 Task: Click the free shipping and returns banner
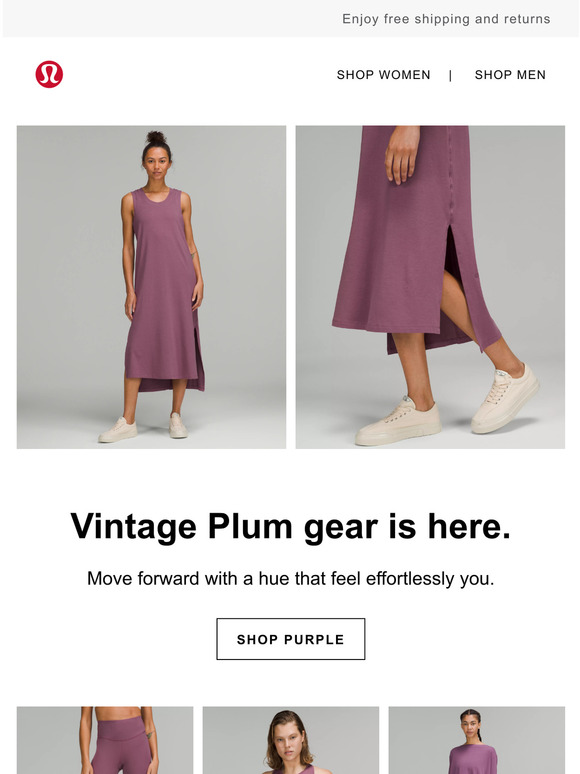click(x=446, y=19)
